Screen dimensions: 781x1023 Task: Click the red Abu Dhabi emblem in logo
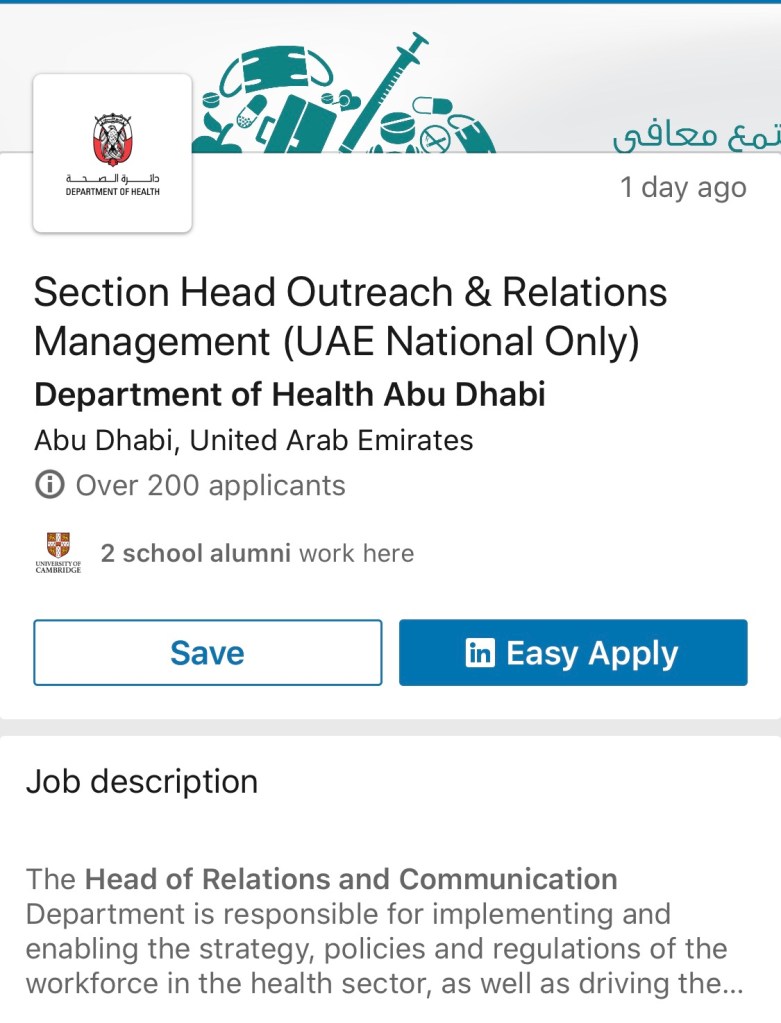(112, 137)
